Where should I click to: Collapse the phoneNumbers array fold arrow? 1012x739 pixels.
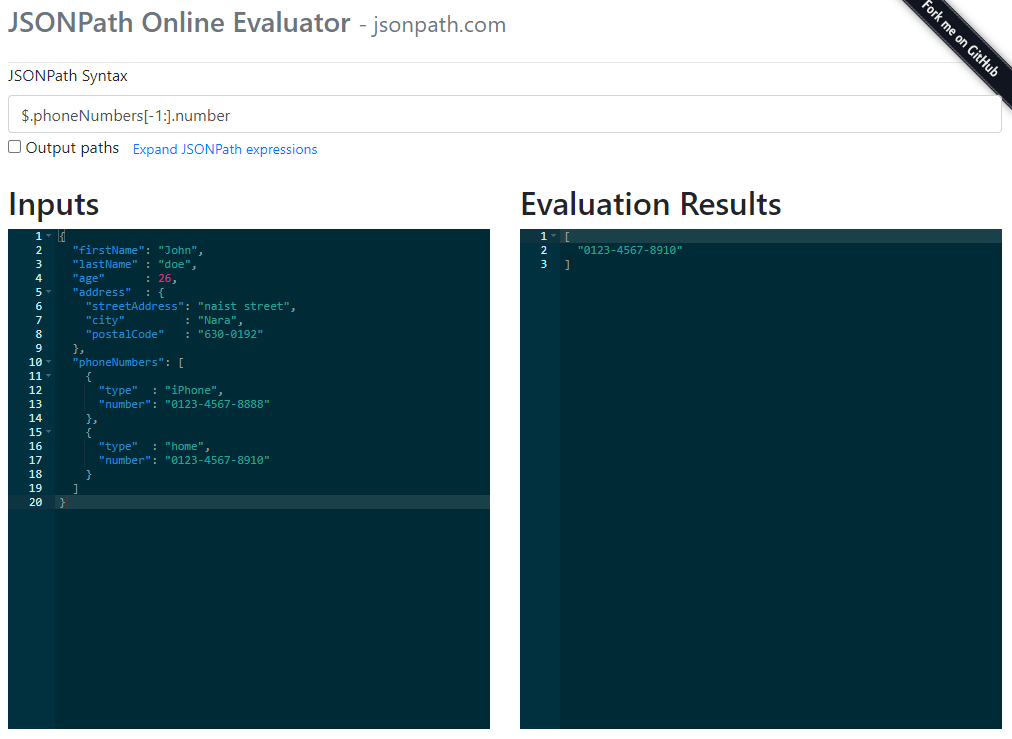click(48, 361)
